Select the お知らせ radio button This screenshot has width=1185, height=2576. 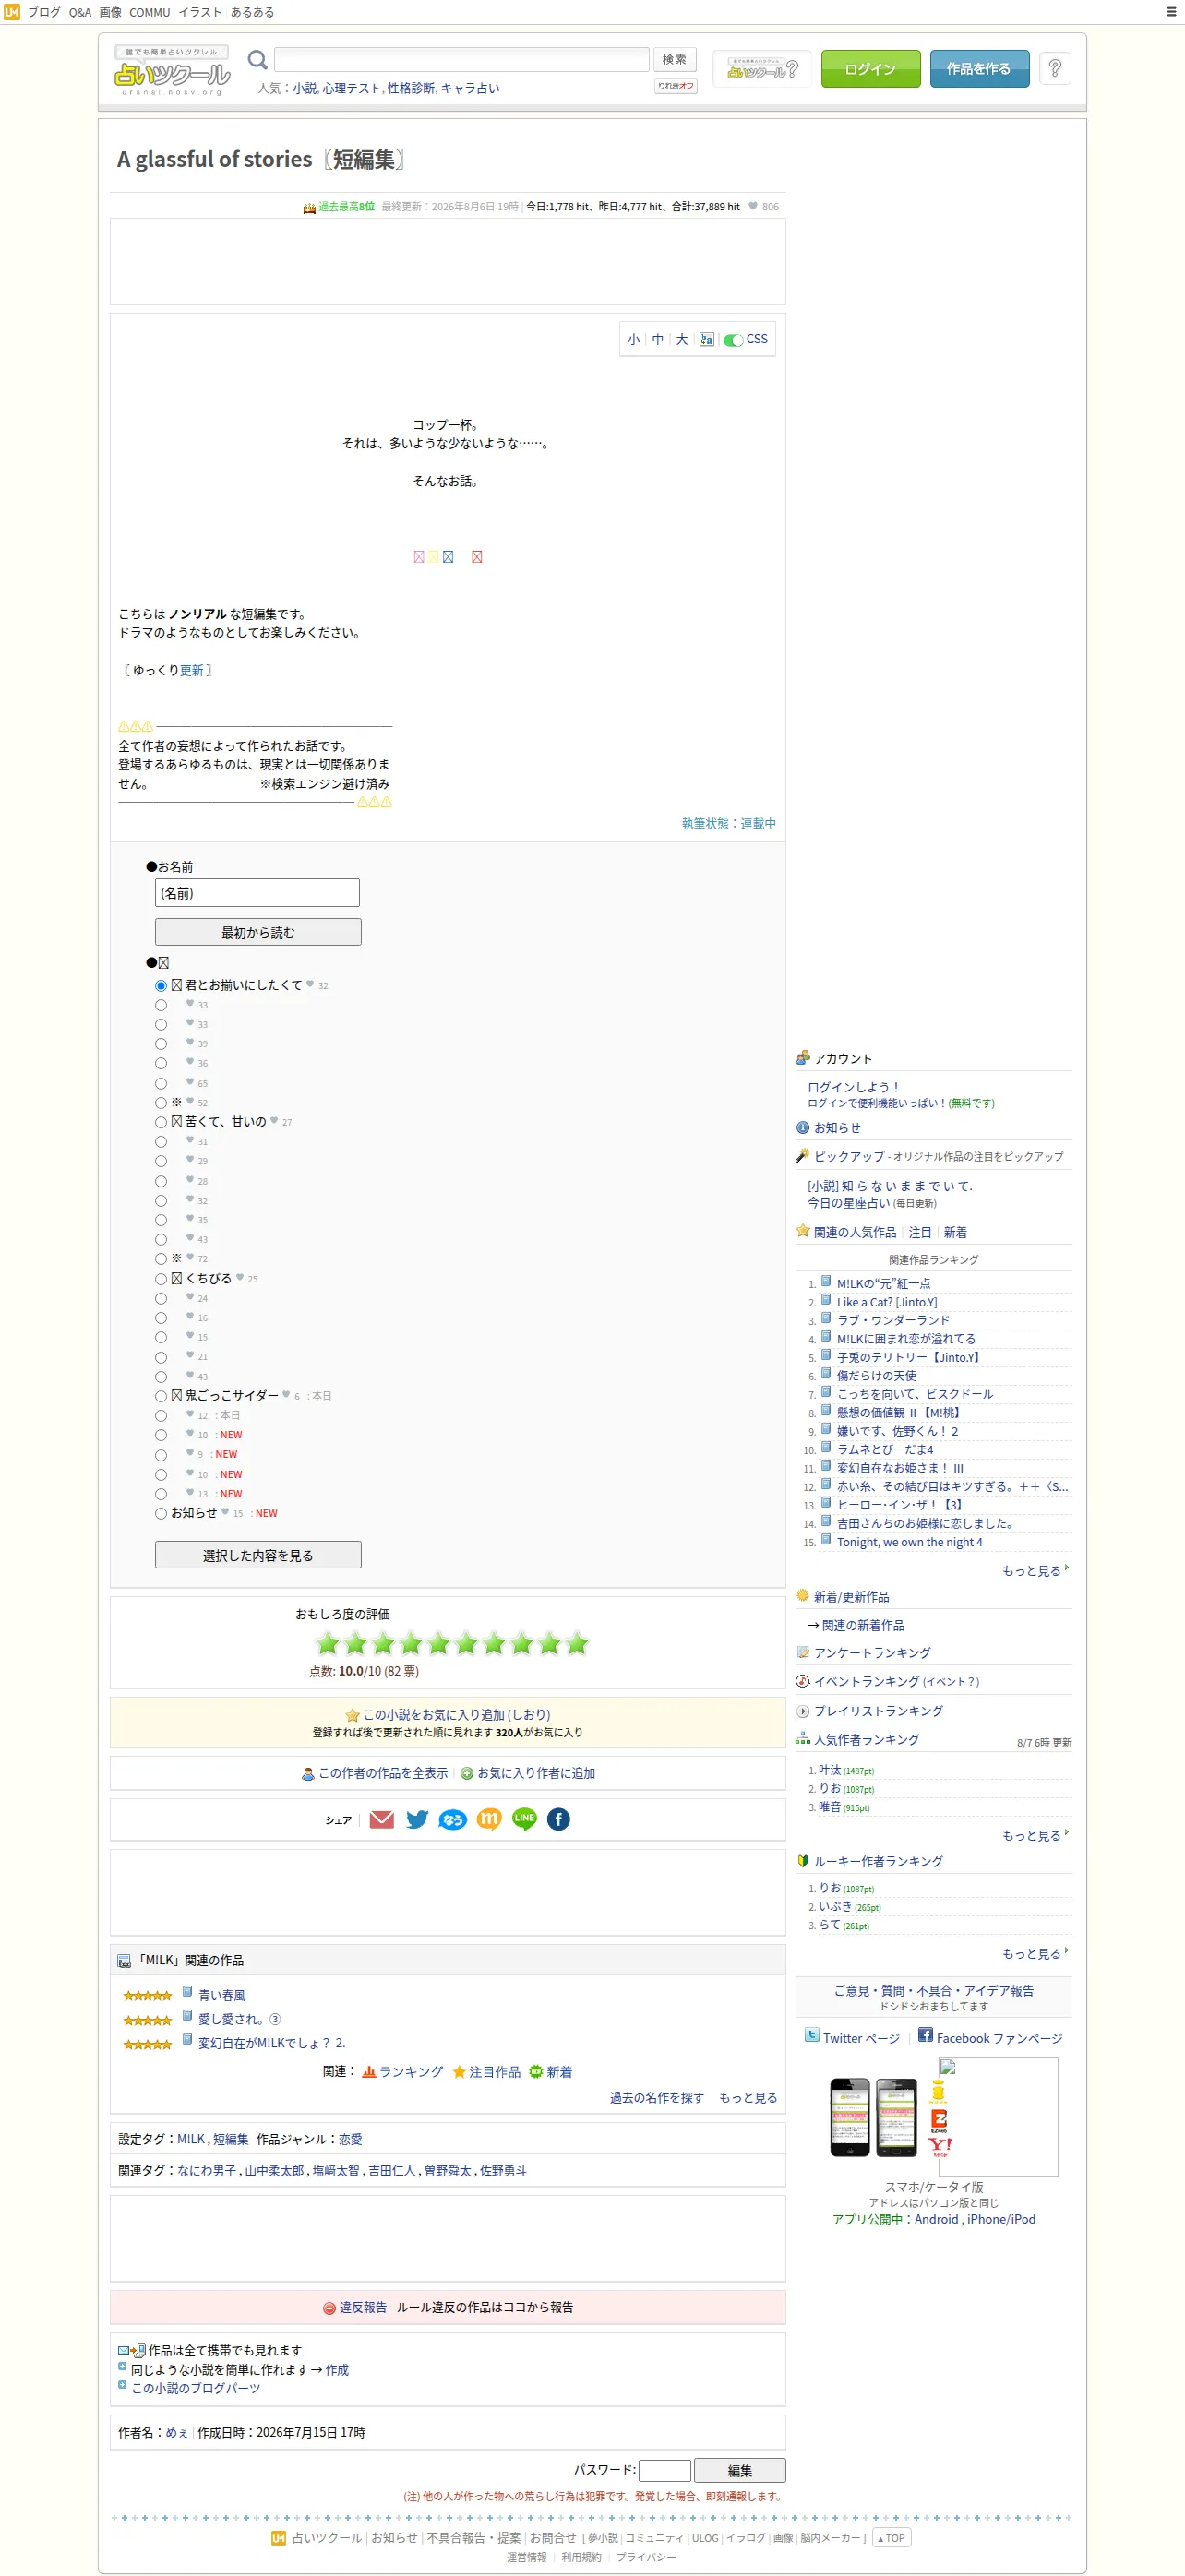tap(160, 1513)
